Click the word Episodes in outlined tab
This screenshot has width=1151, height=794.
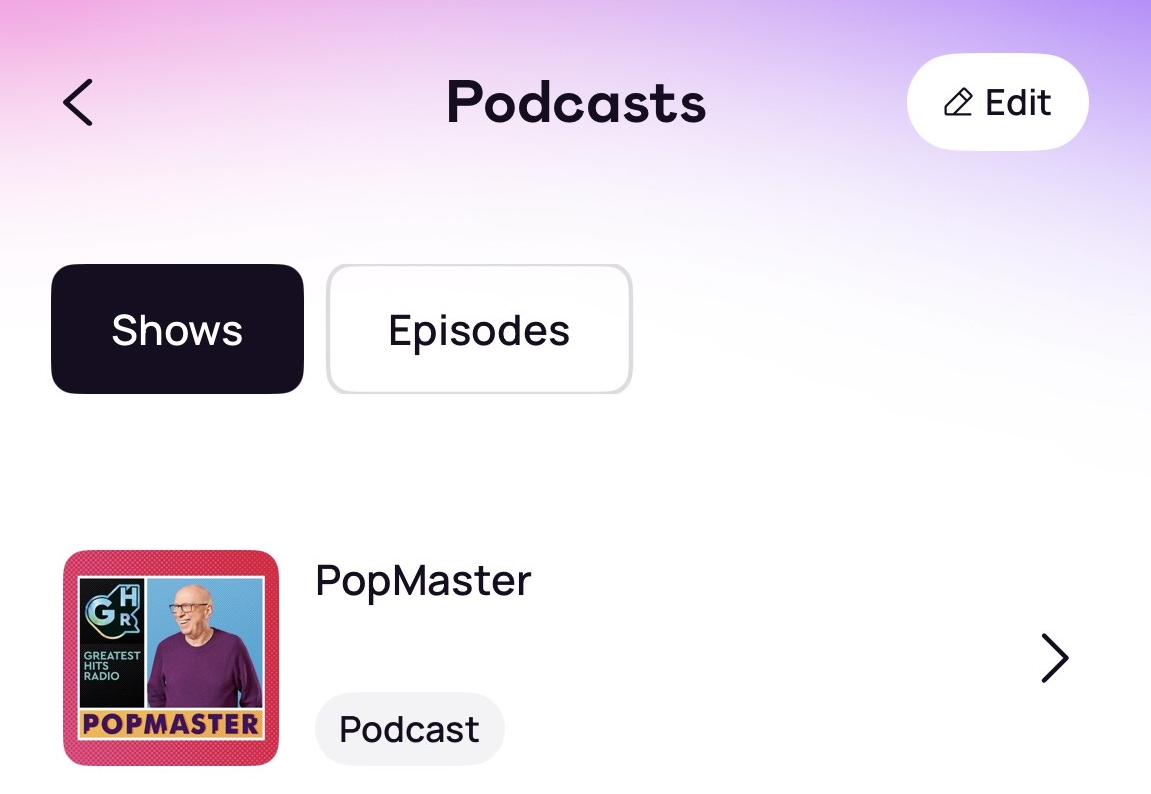479,331
